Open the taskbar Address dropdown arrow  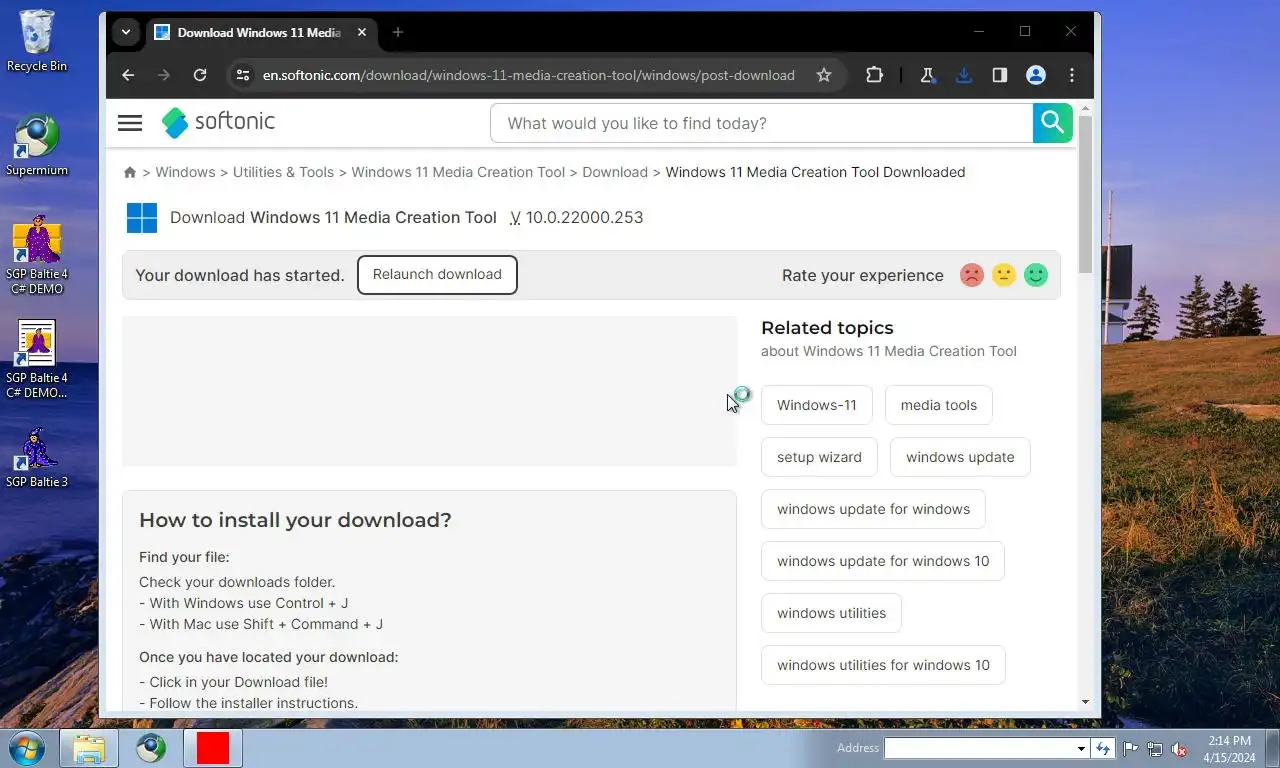point(1081,748)
